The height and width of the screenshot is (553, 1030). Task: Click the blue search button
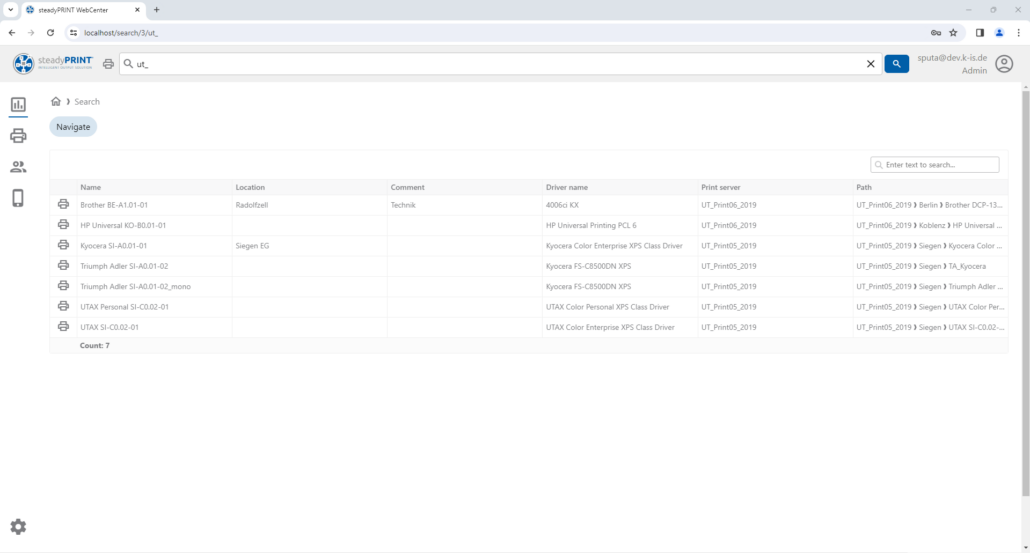(x=897, y=64)
